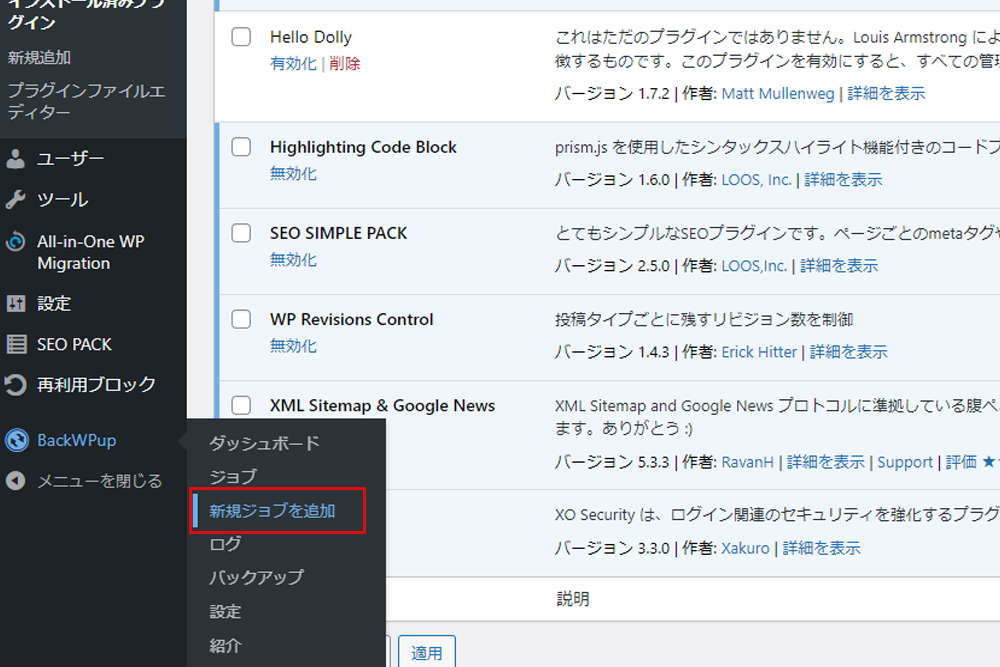Open ユーザー menu in sidebar
This screenshot has height=667, width=1000.
point(70,159)
